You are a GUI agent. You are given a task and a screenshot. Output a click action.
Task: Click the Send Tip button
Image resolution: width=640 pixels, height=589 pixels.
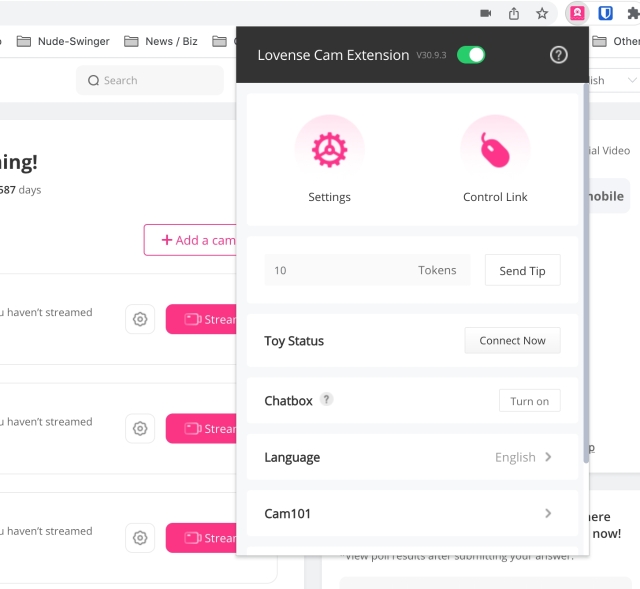coord(522,271)
